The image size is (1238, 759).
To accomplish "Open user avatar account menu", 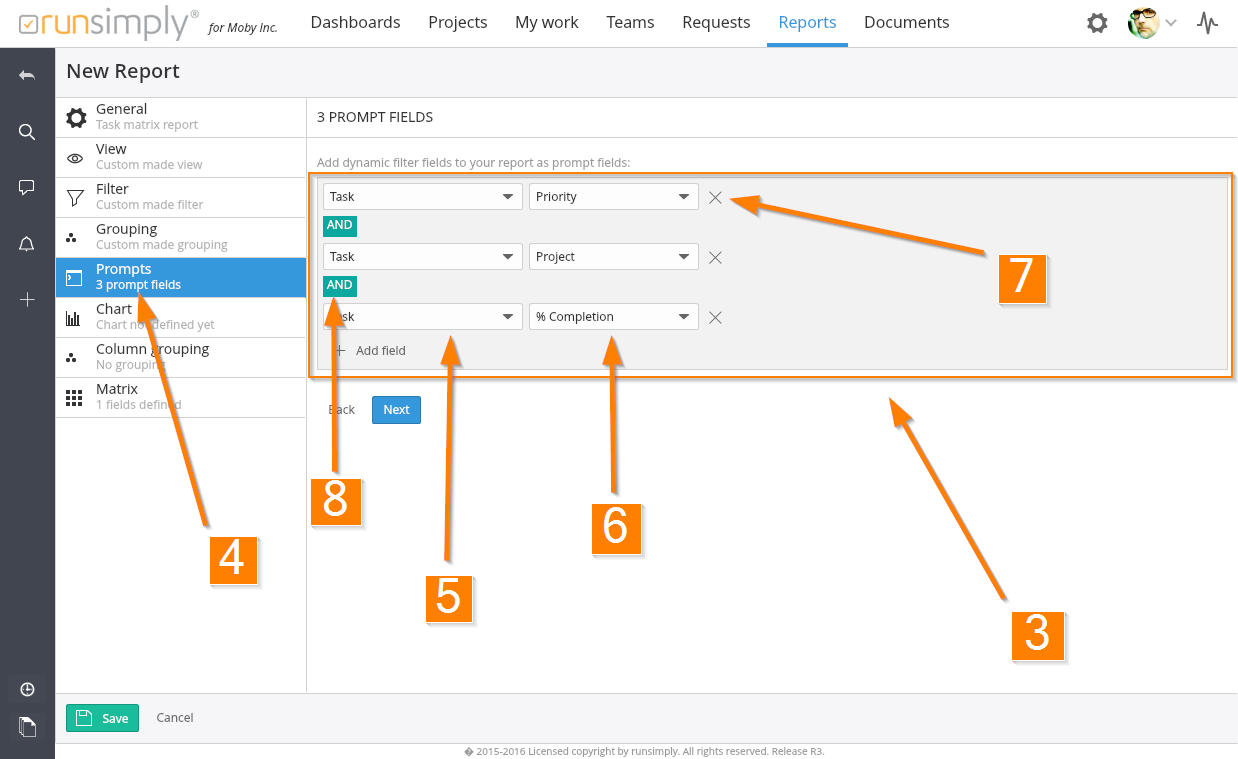I will [x=1151, y=23].
